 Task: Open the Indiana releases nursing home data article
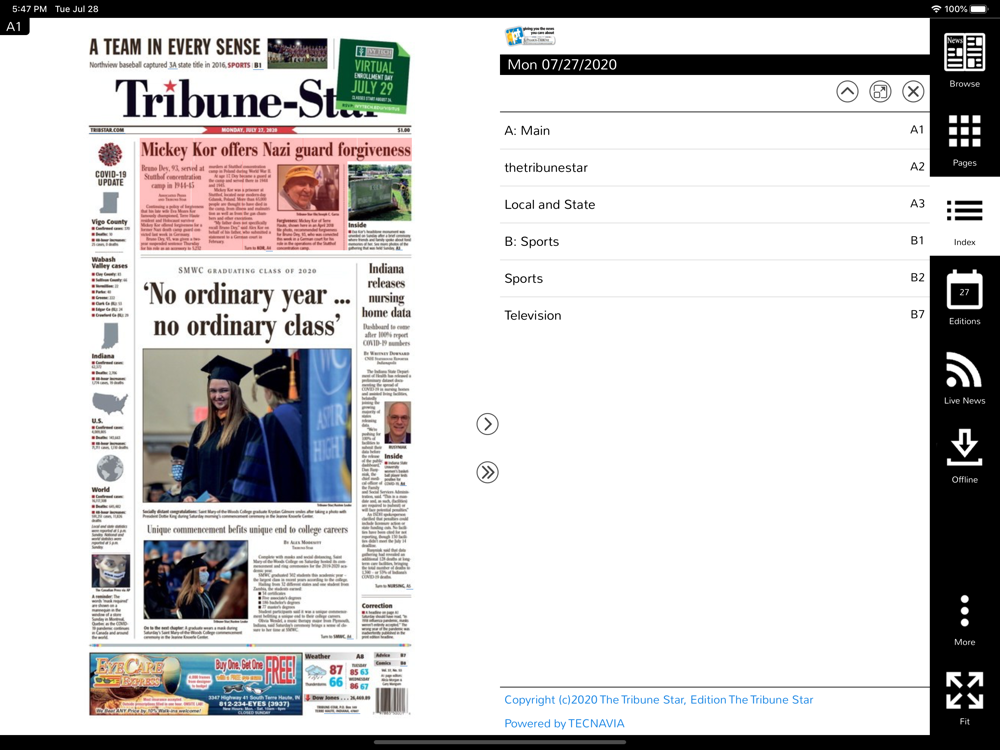tap(386, 290)
